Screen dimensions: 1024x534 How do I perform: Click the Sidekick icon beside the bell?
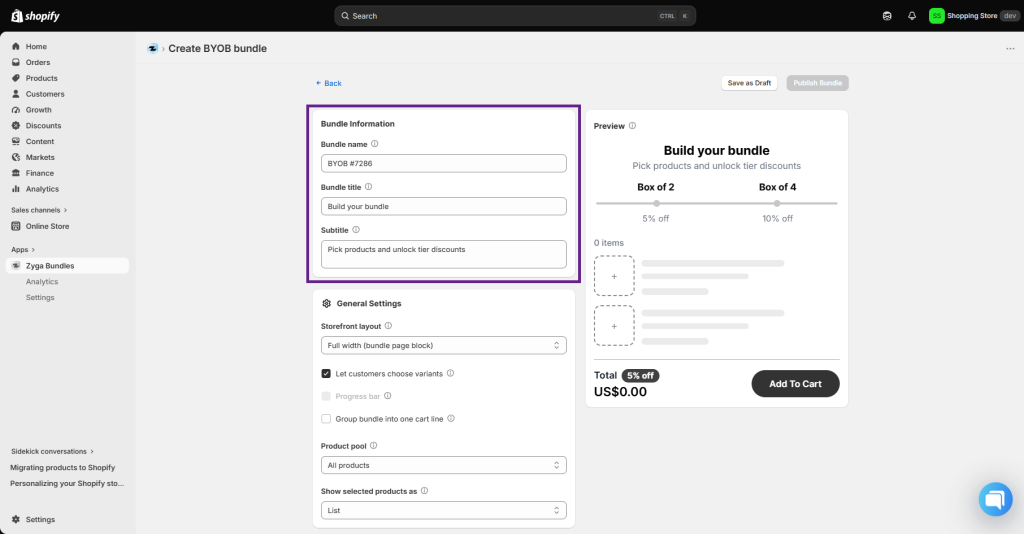click(887, 16)
